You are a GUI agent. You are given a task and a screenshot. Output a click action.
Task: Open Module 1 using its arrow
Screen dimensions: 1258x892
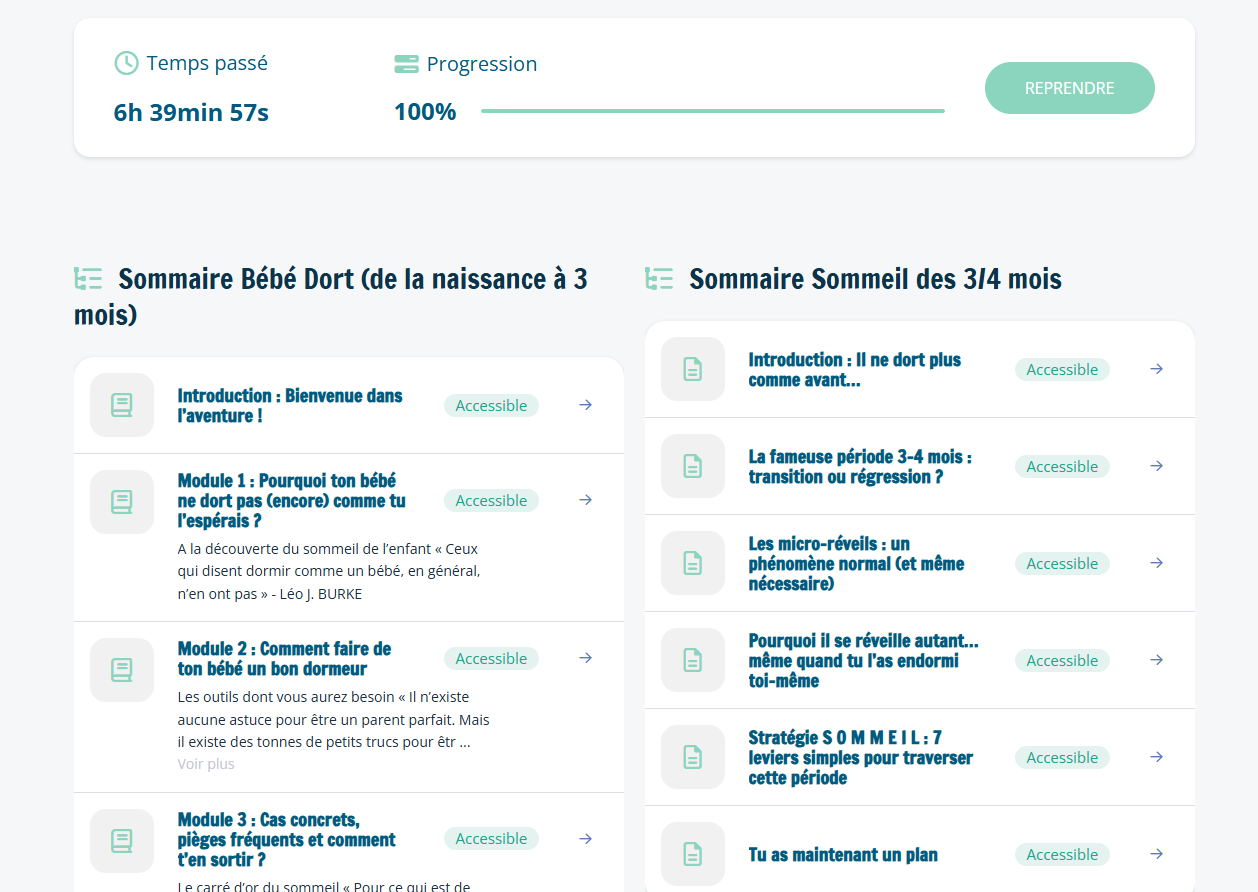pos(586,500)
